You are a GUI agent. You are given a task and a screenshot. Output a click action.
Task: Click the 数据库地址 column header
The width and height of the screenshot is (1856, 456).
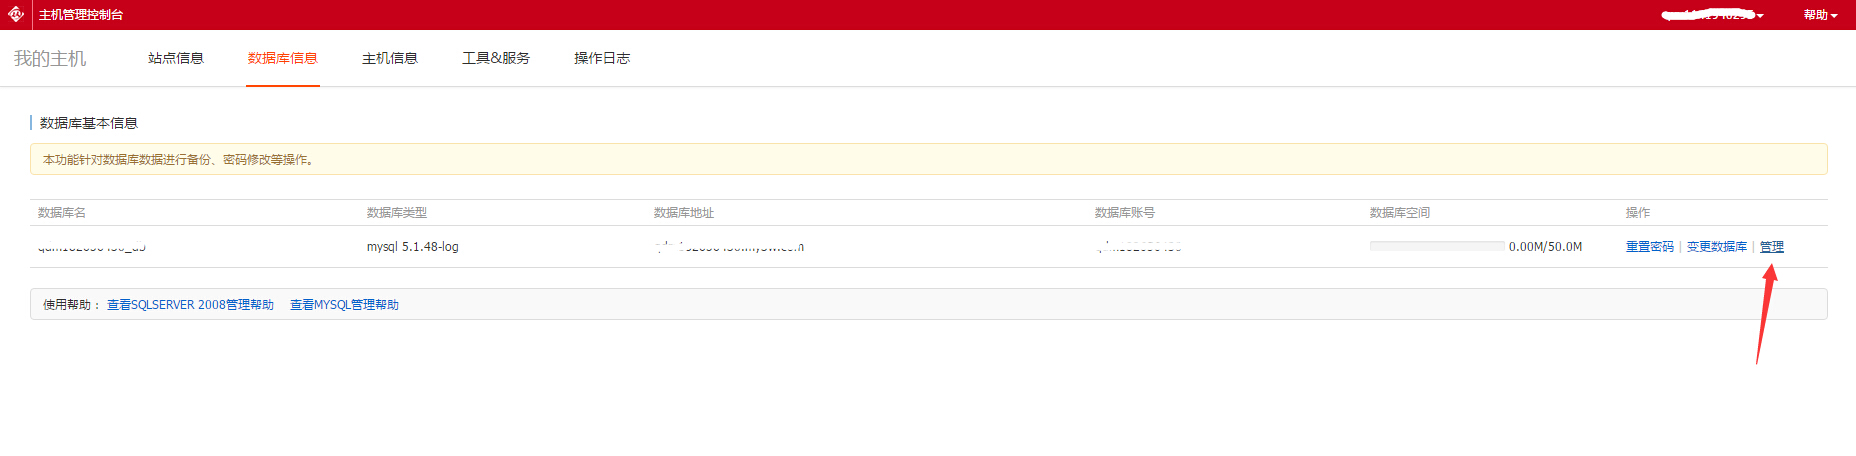684,213
